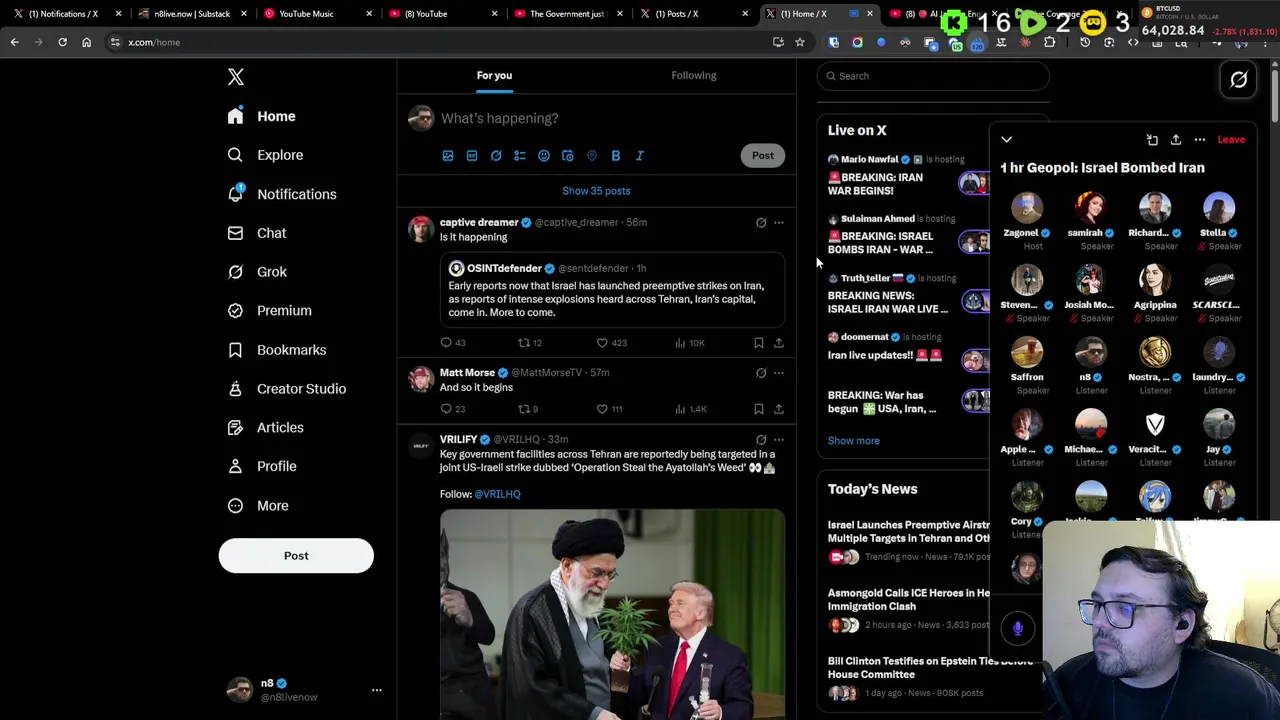
Task: Open @VRILHQ mention link
Action: click(497, 494)
